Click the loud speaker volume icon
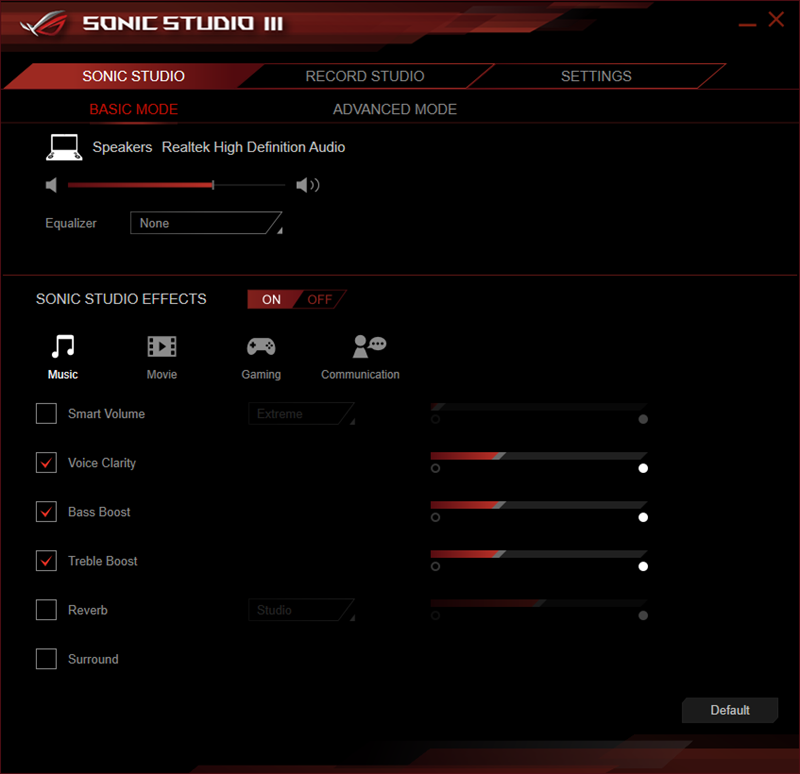 pyautogui.click(x=307, y=185)
